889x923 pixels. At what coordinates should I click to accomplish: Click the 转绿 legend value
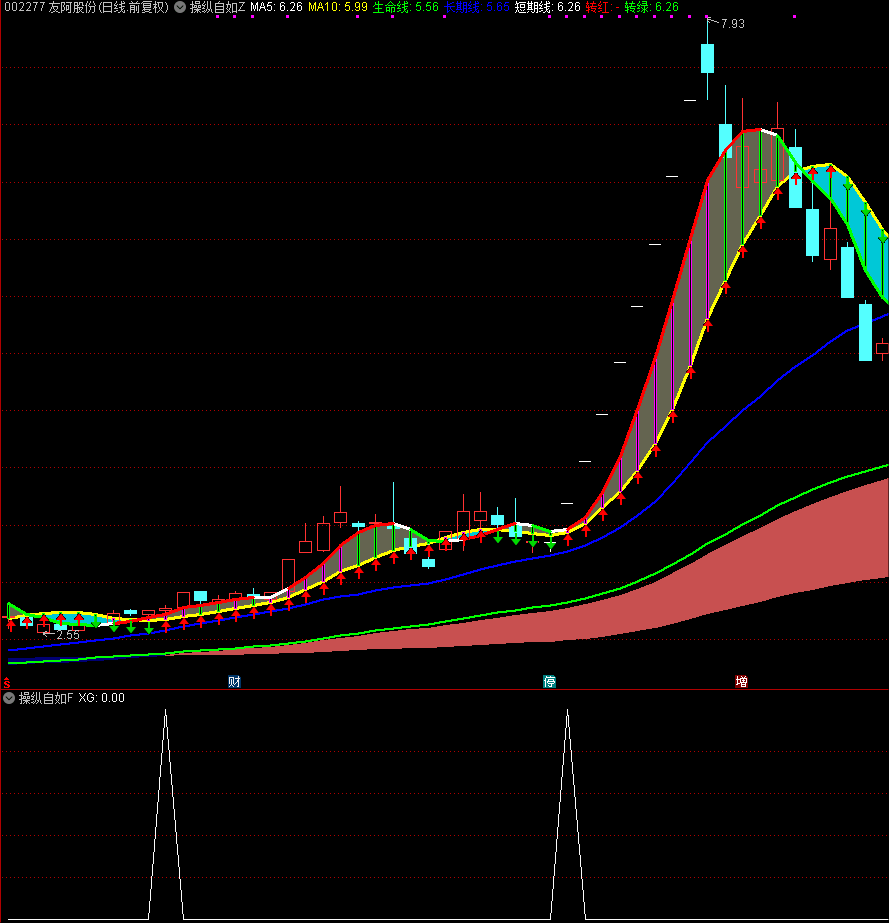tap(651, 7)
